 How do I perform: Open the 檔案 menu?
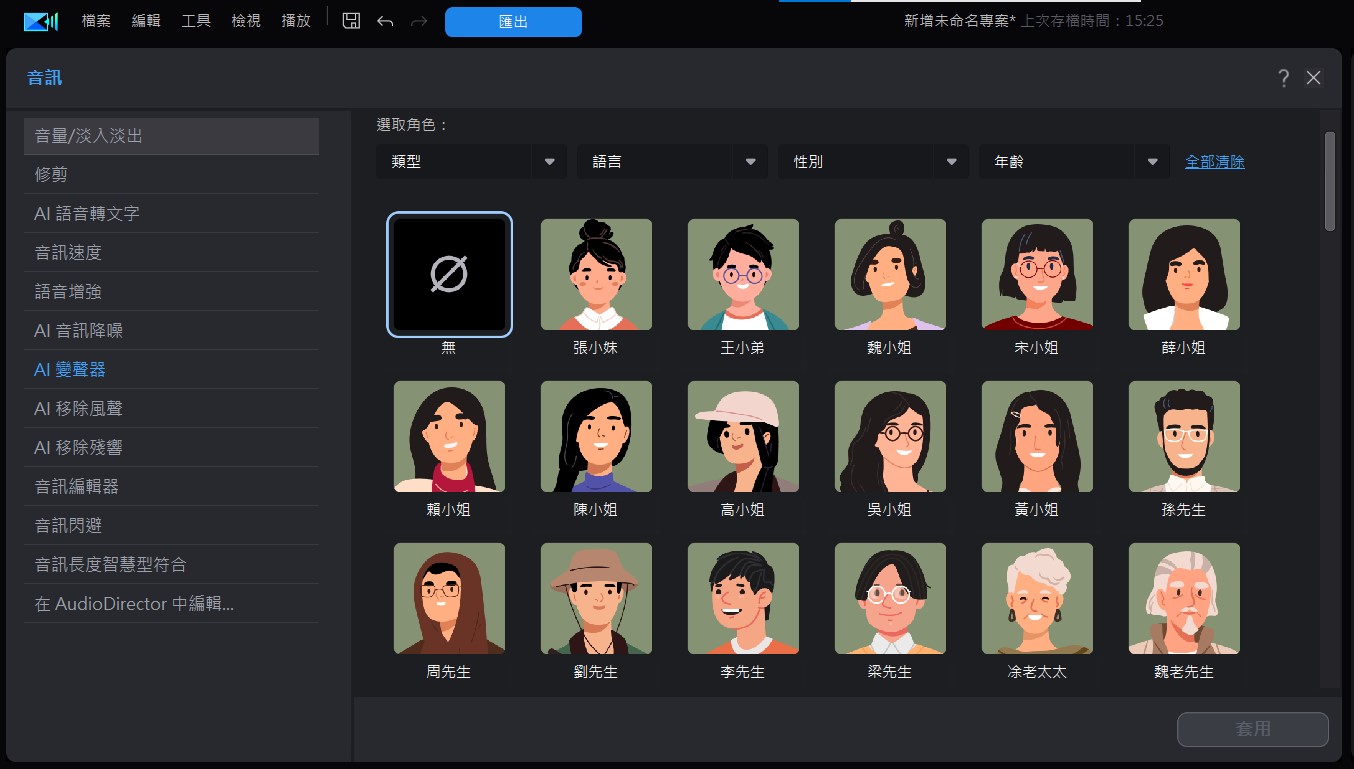tap(95, 21)
